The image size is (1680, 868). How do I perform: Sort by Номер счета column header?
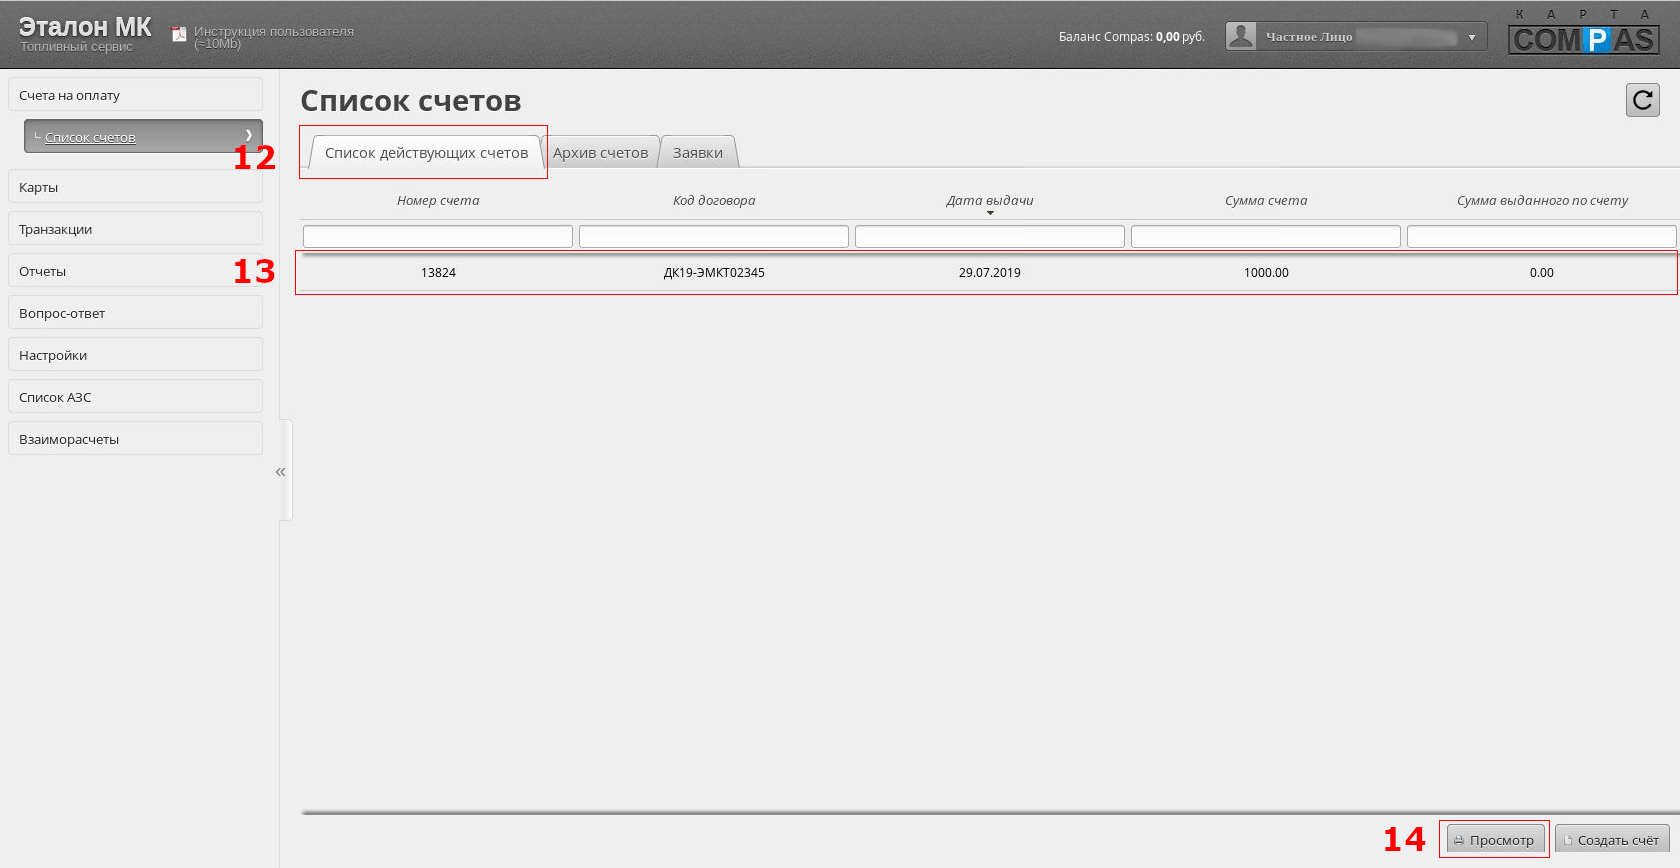coord(438,201)
